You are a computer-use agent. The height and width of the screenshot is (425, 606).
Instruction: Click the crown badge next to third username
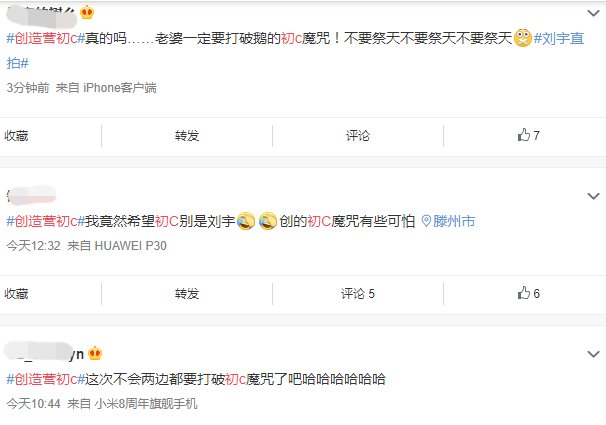[95, 353]
